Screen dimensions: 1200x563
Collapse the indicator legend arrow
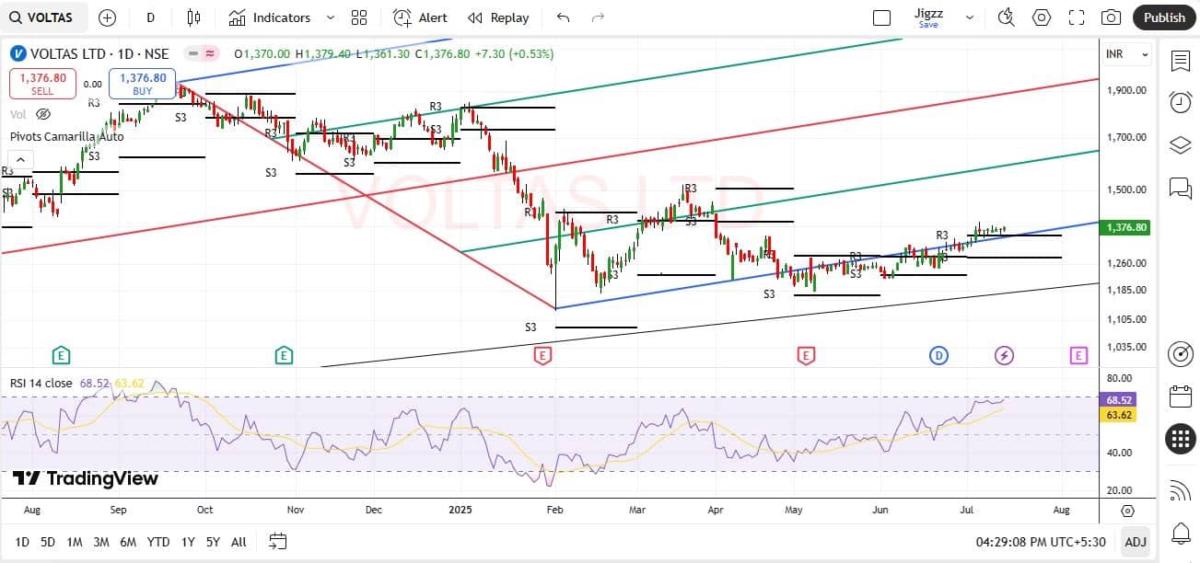tap(20, 161)
